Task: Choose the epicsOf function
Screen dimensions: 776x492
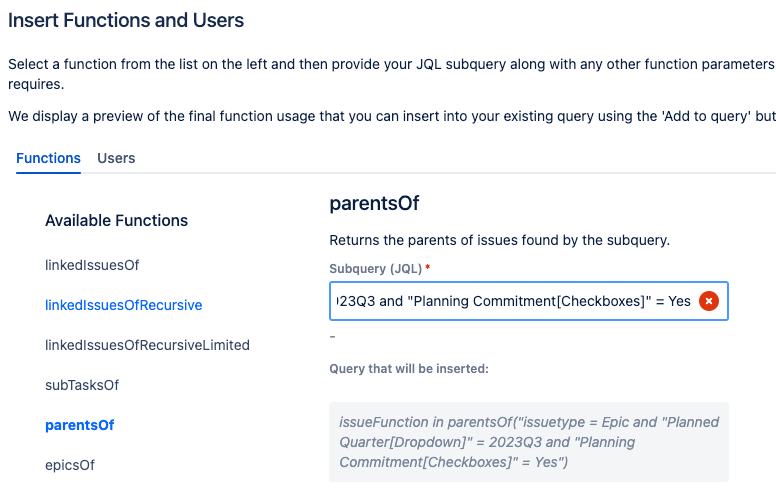Action: click(70, 465)
